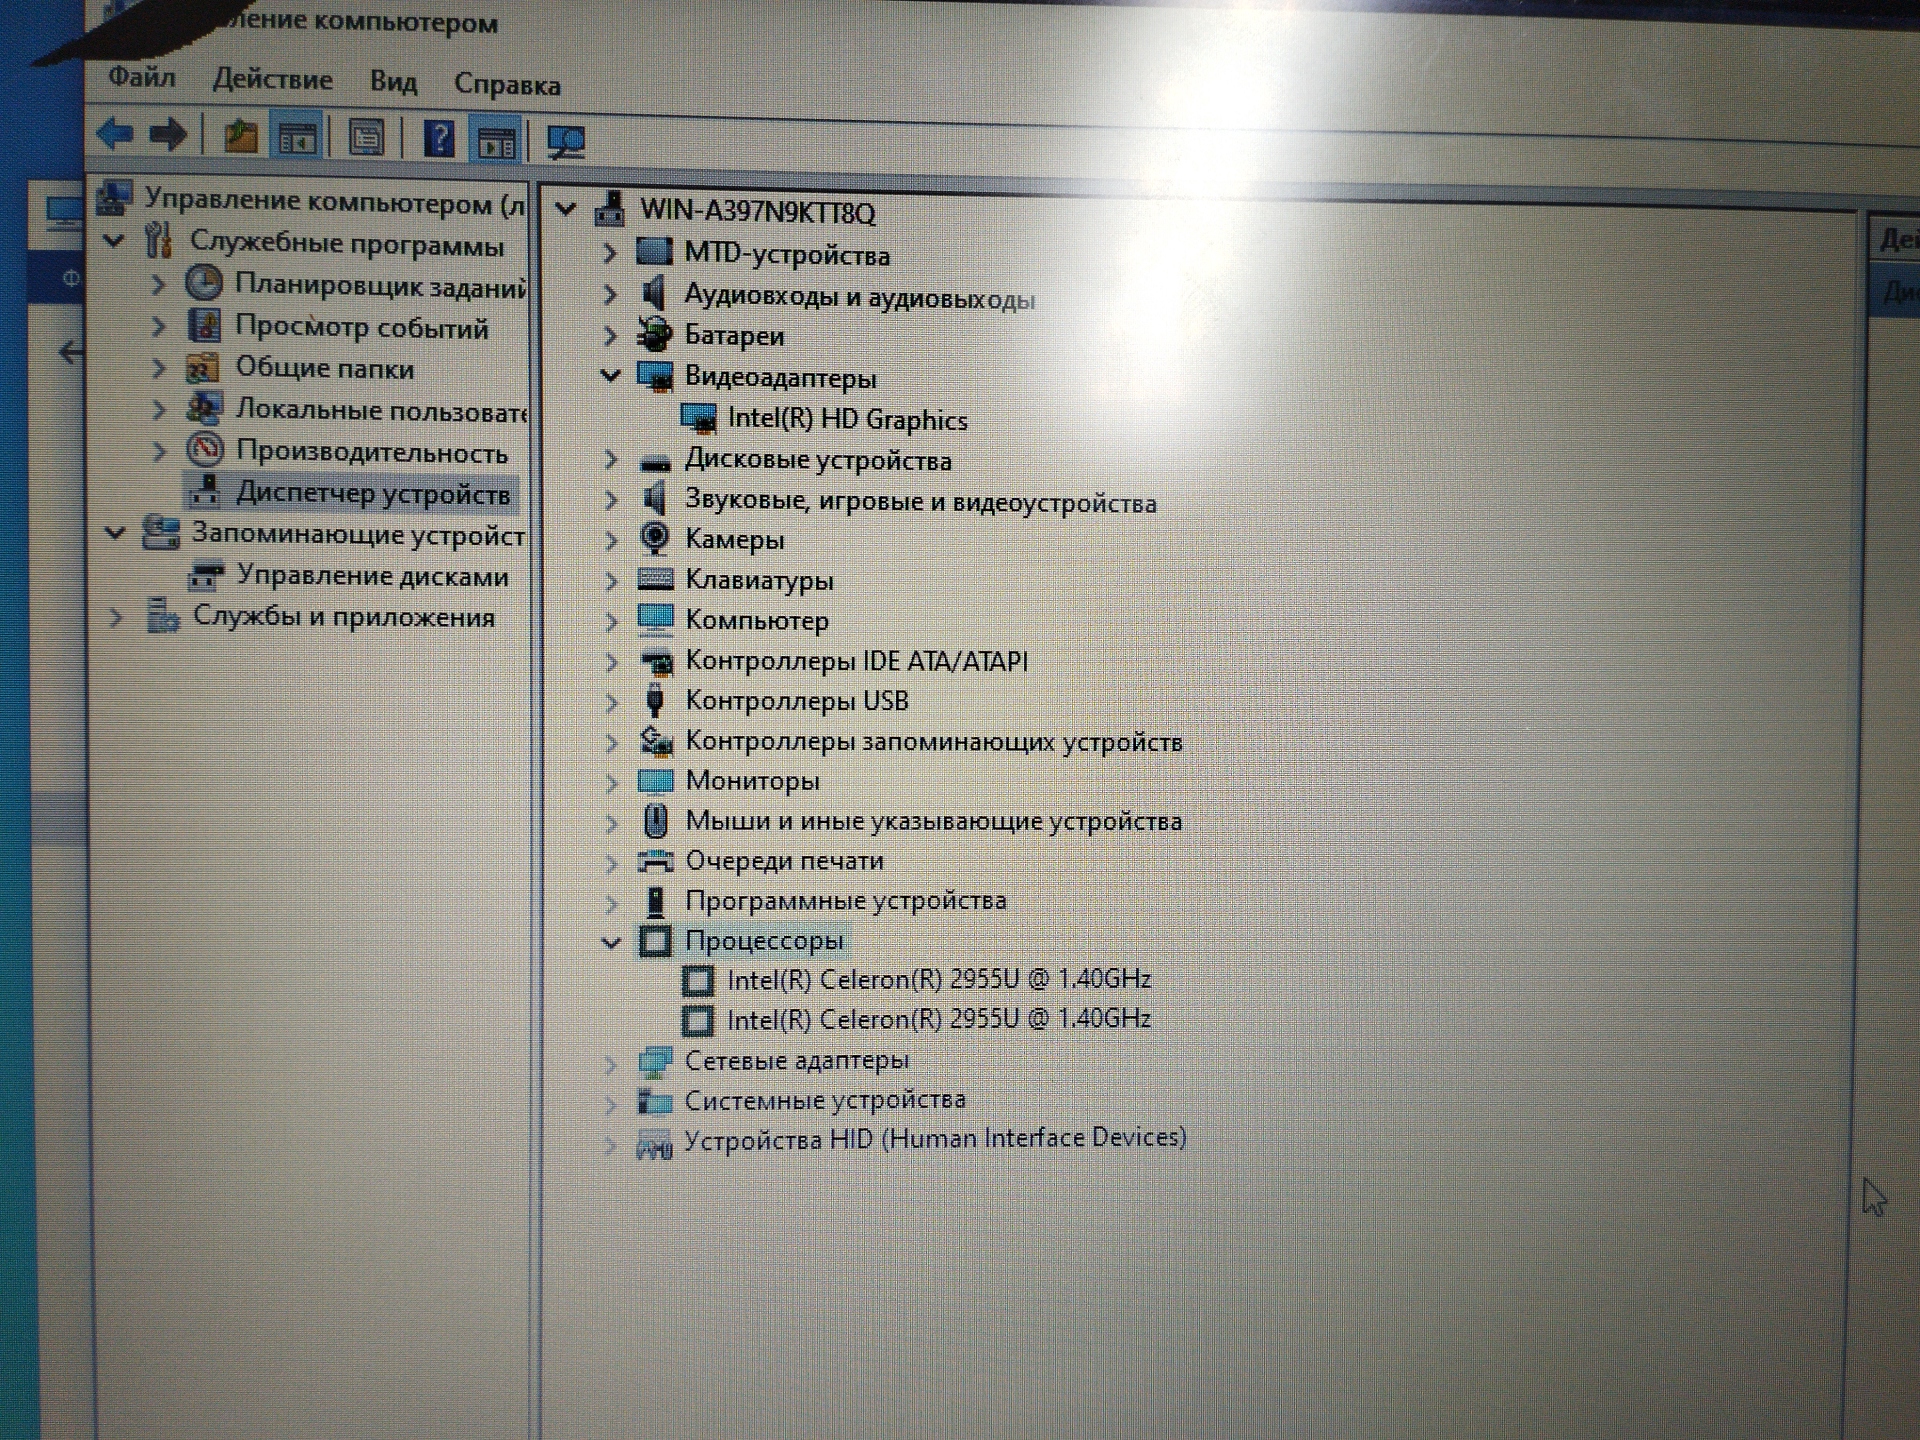Click the Процессоры chip icon
Image resolution: width=1920 pixels, height=1440 pixels.
click(656, 940)
